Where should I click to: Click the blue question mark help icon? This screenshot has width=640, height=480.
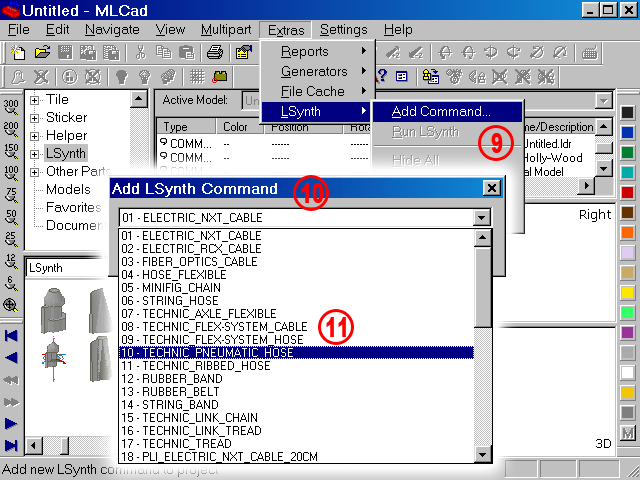click(x=382, y=76)
